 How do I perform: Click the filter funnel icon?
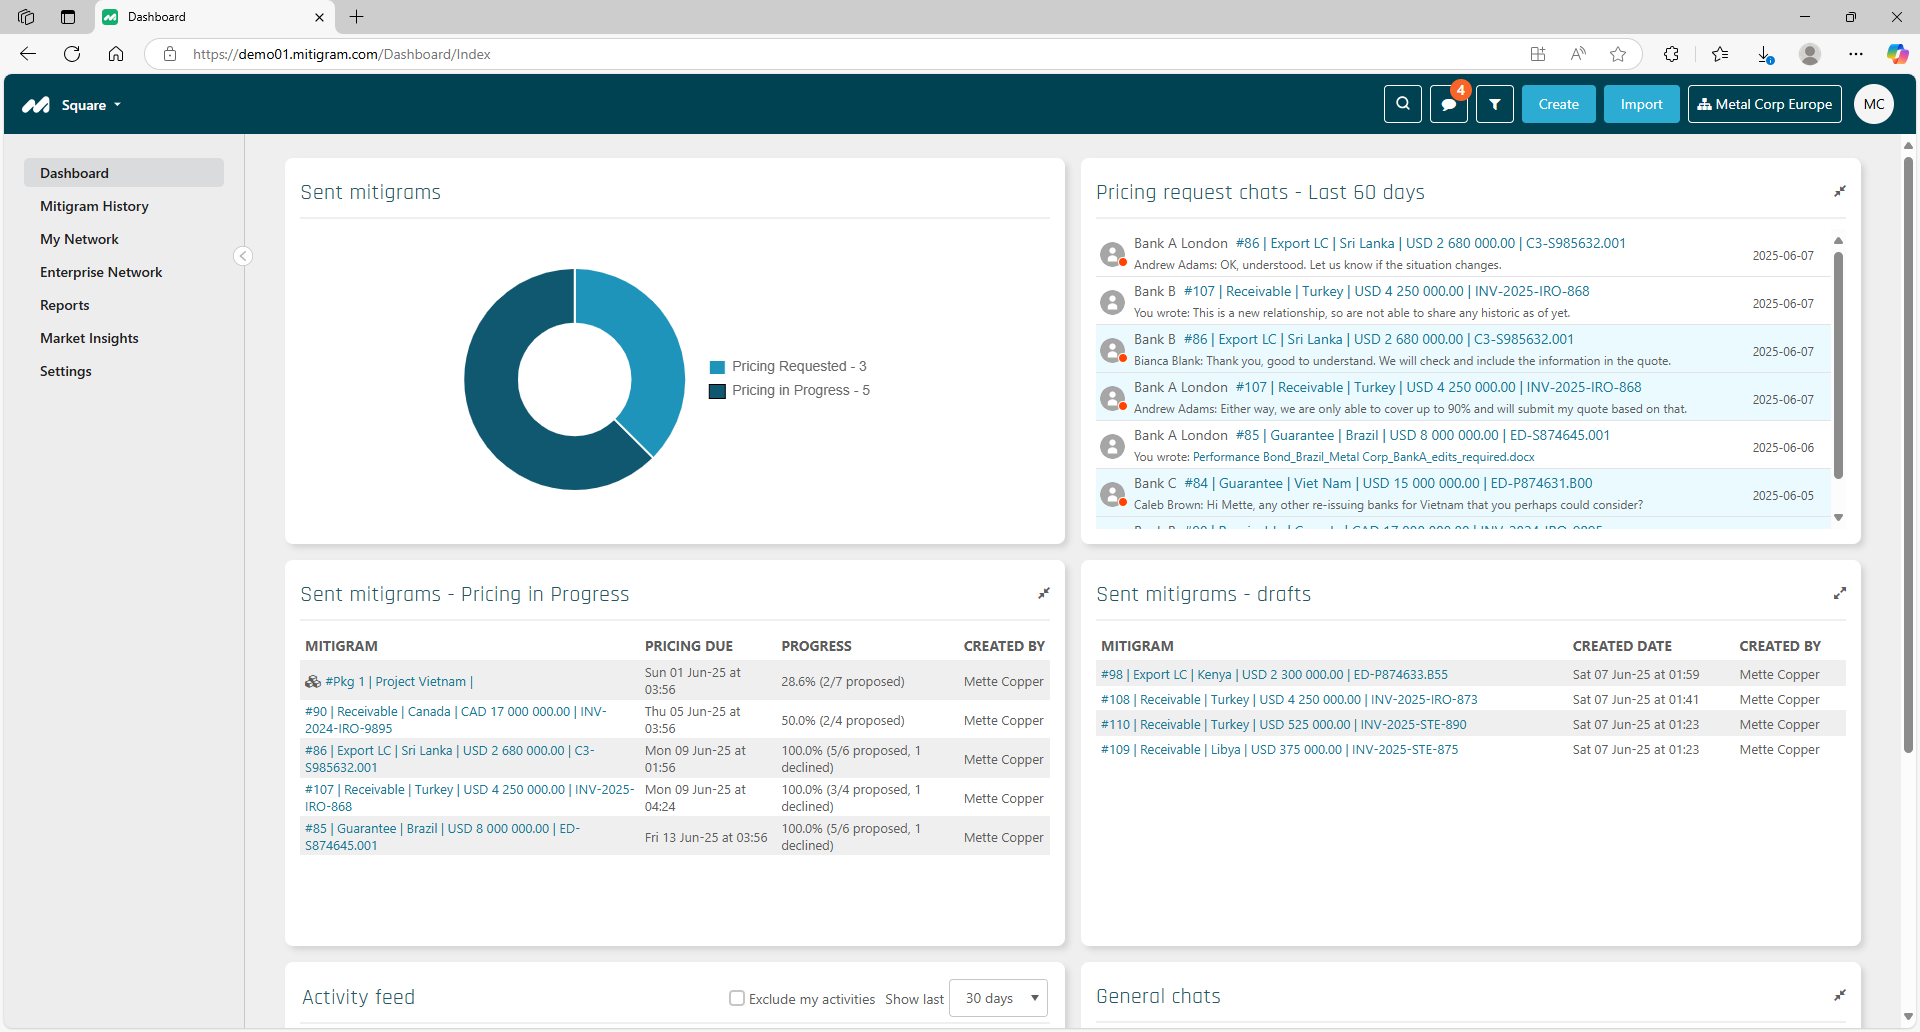(1494, 104)
